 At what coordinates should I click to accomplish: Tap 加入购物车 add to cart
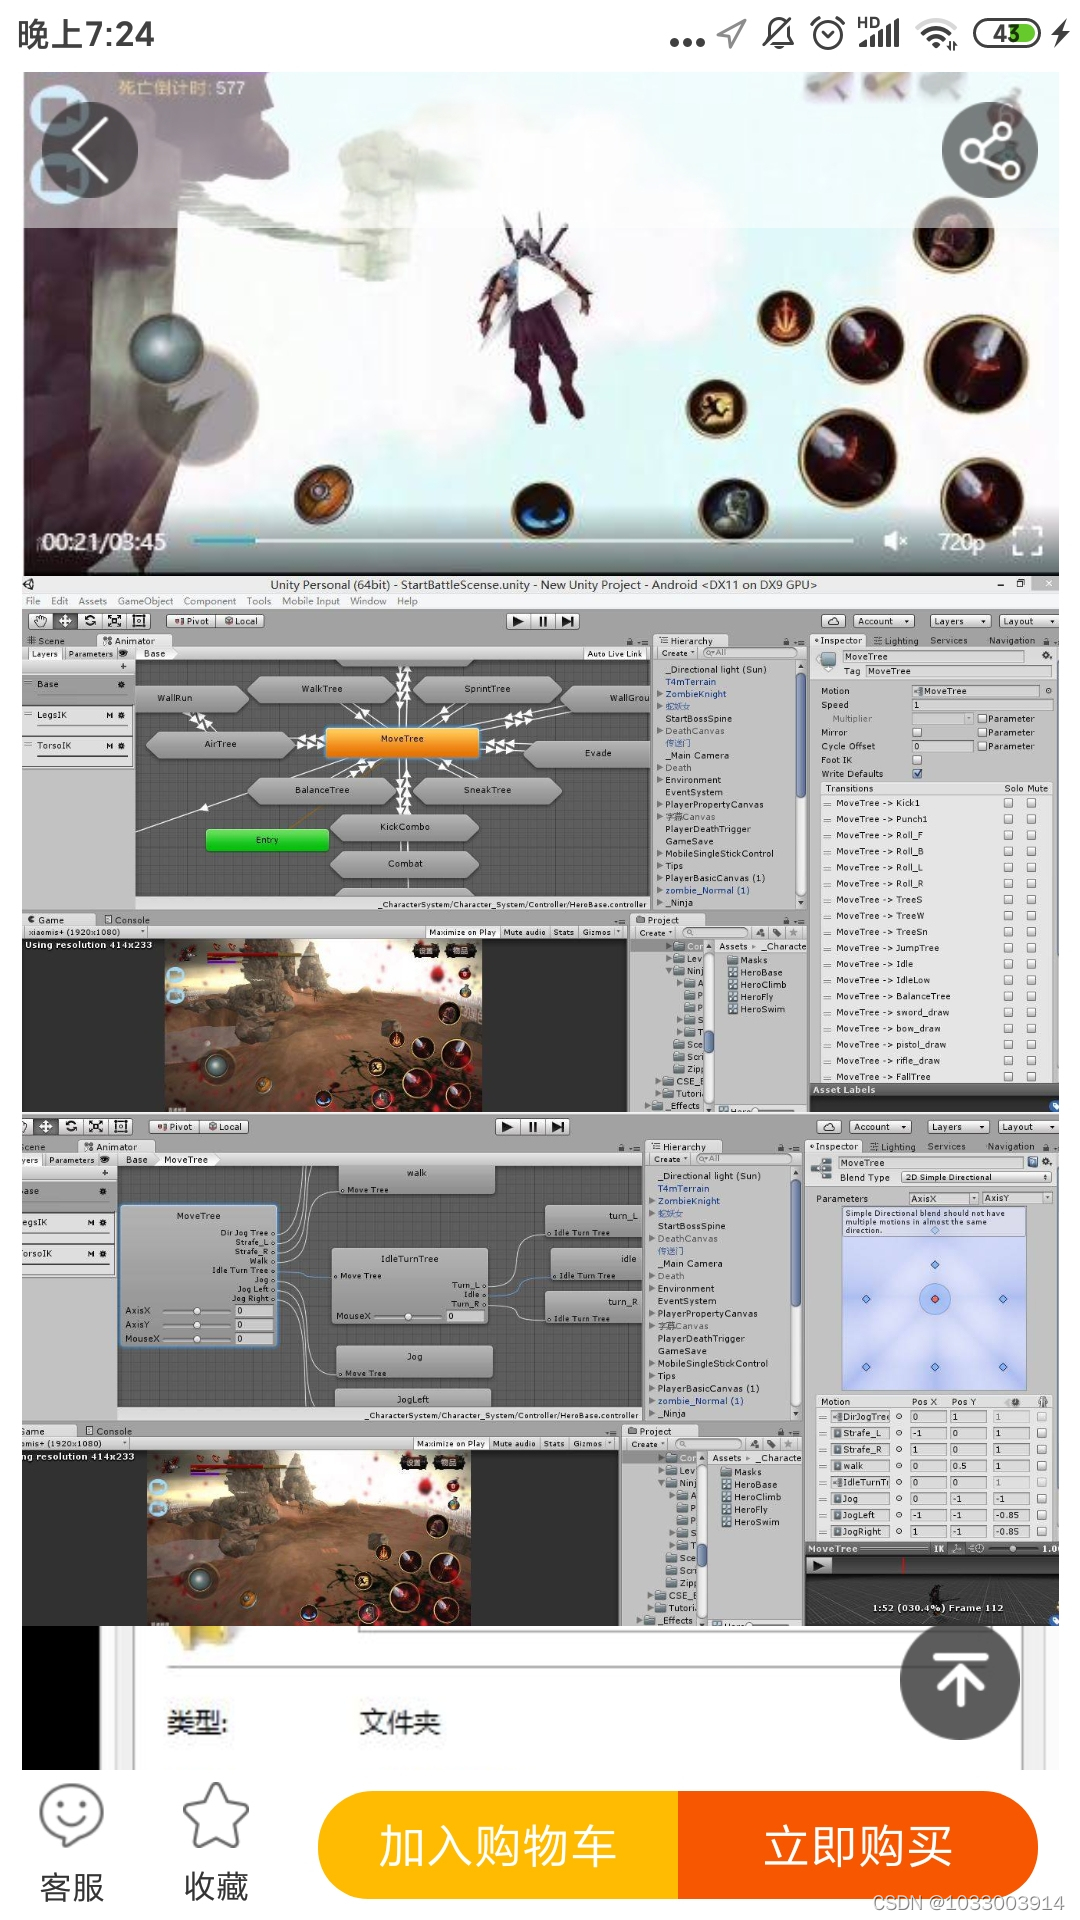498,1845
